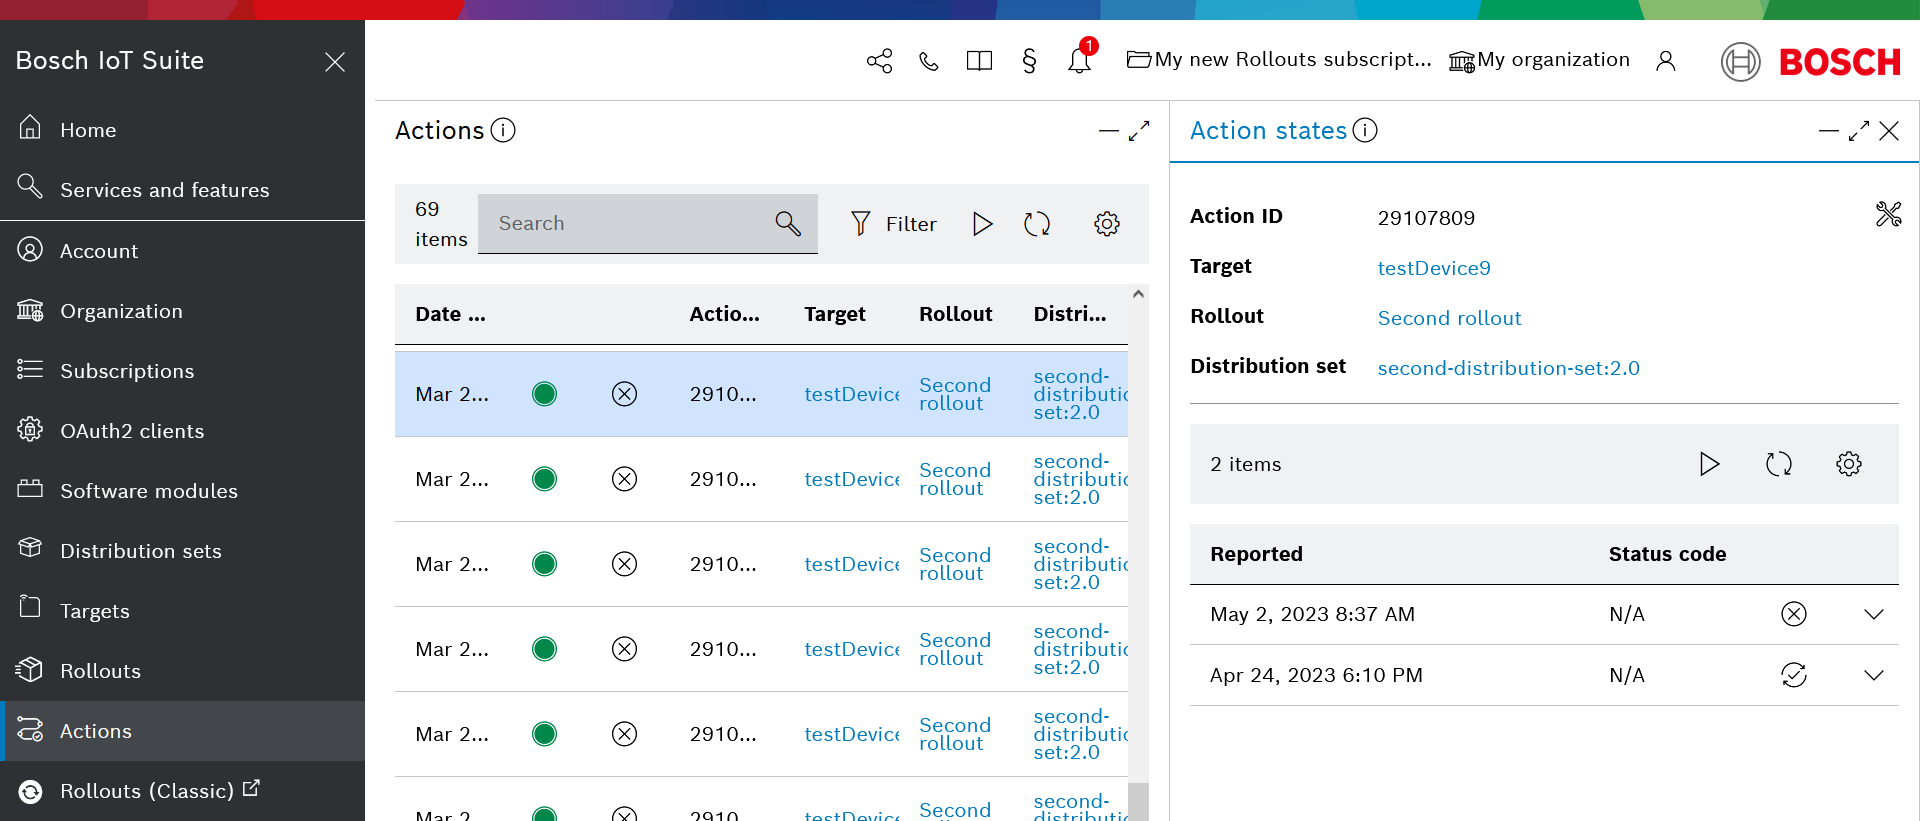Screen dimensions: 1920x821
Task: Refresh the Actions list
Action: (1037, 224)
